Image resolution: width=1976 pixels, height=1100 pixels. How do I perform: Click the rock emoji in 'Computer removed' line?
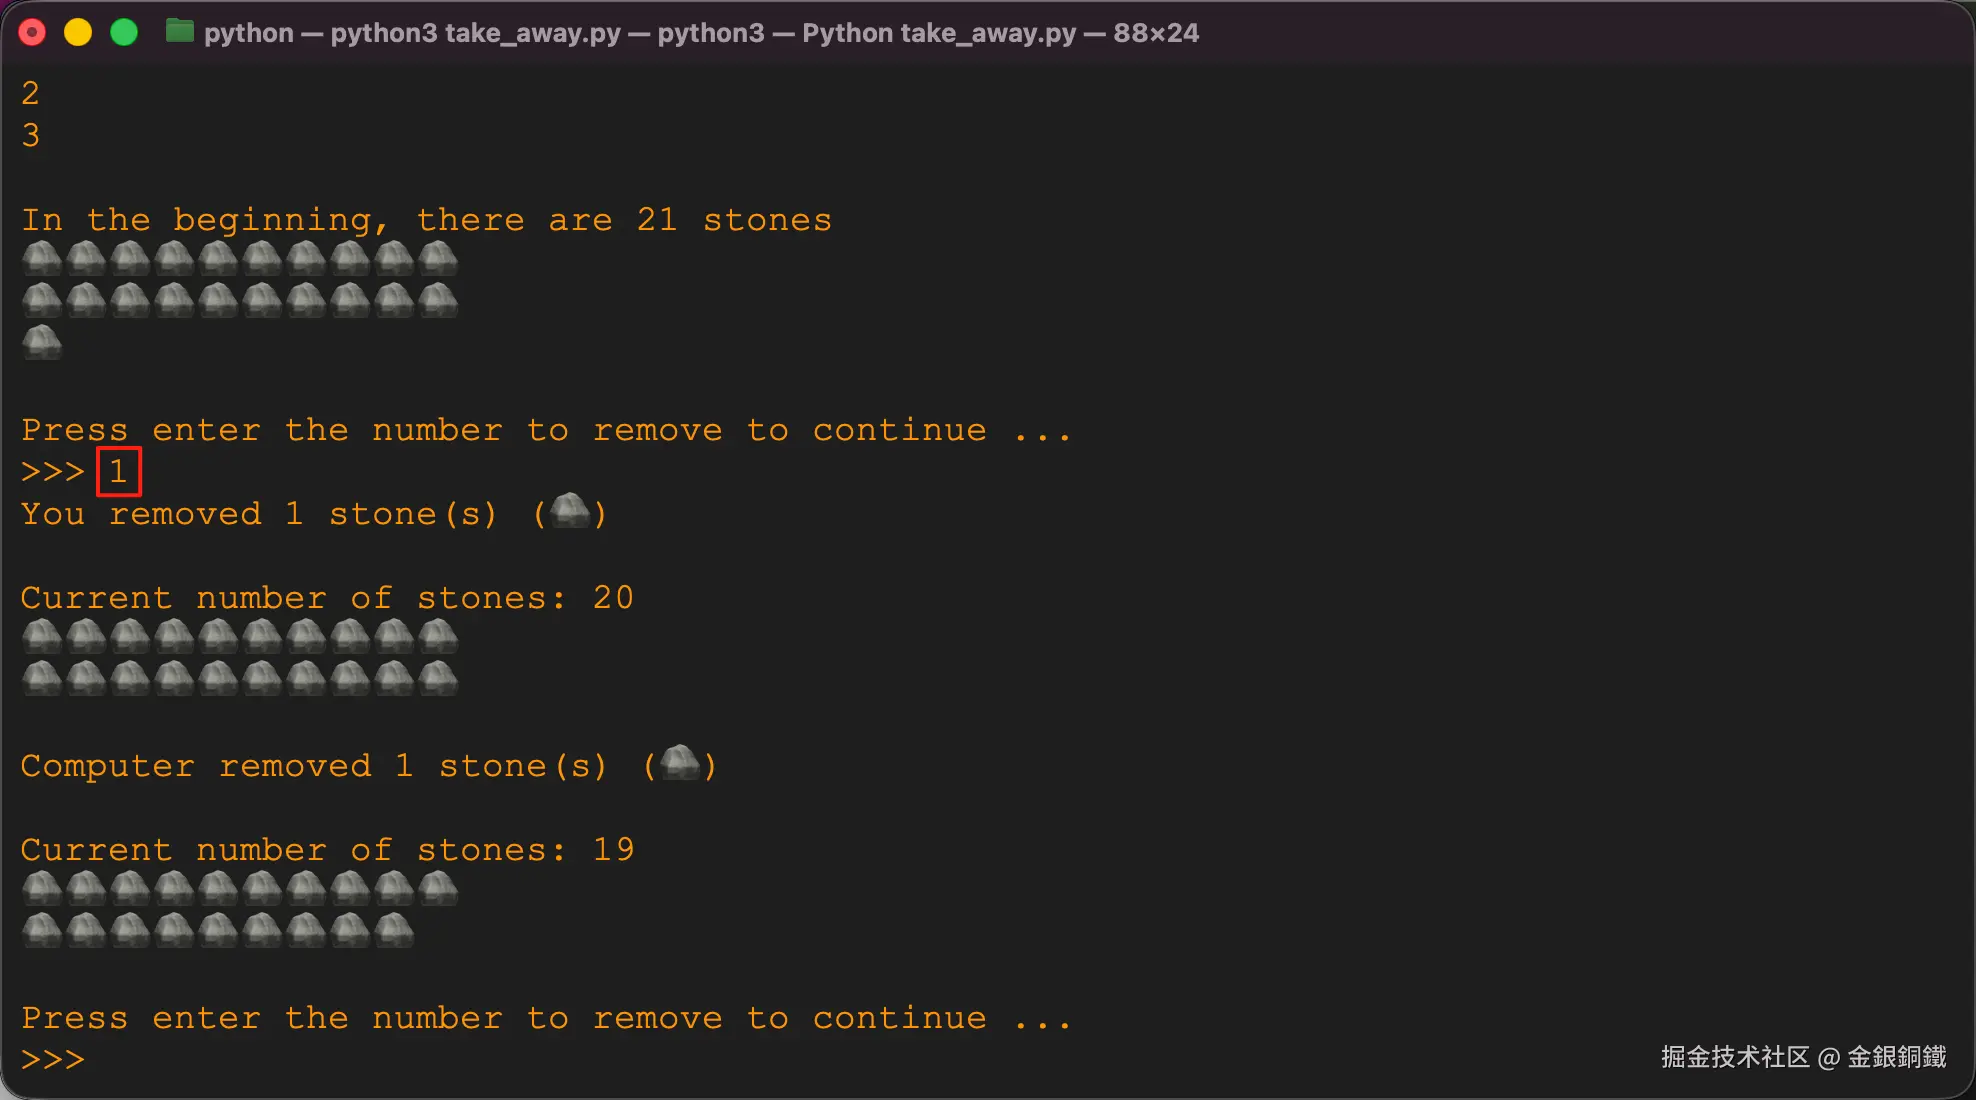pyautogui.click(x=680, y=762)
